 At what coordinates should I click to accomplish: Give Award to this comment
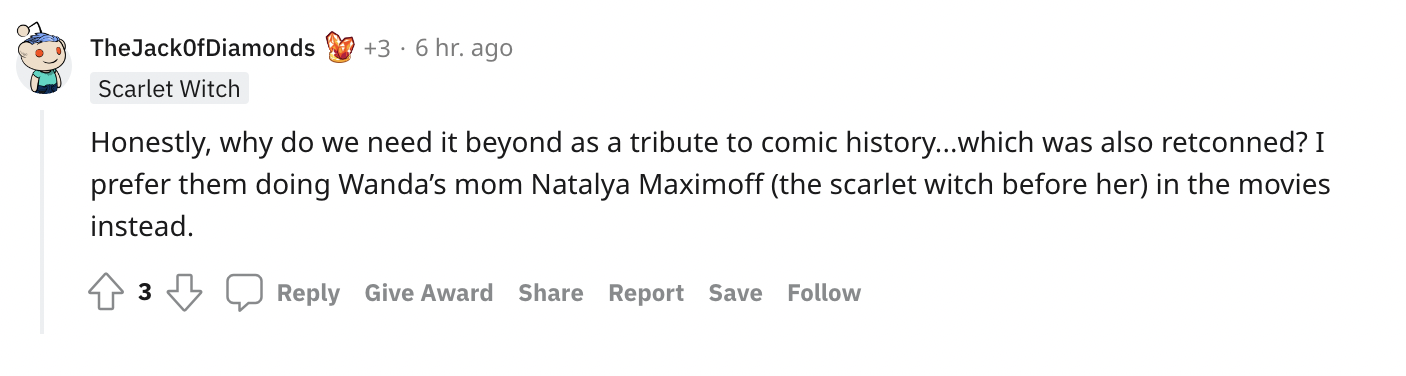point(429,293)
